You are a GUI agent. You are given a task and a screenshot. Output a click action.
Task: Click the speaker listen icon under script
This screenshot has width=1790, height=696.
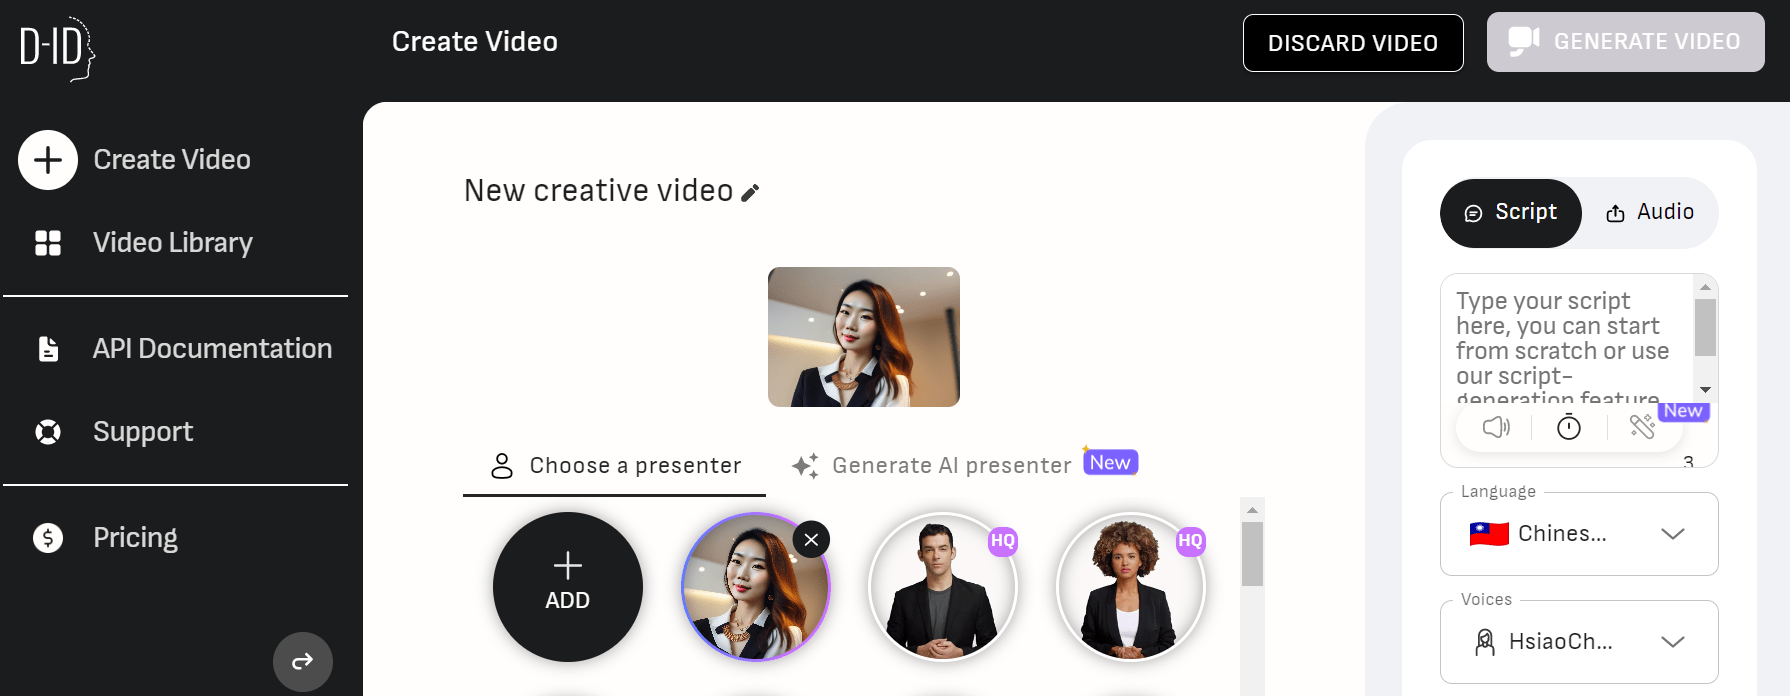tap(1495, 427)
